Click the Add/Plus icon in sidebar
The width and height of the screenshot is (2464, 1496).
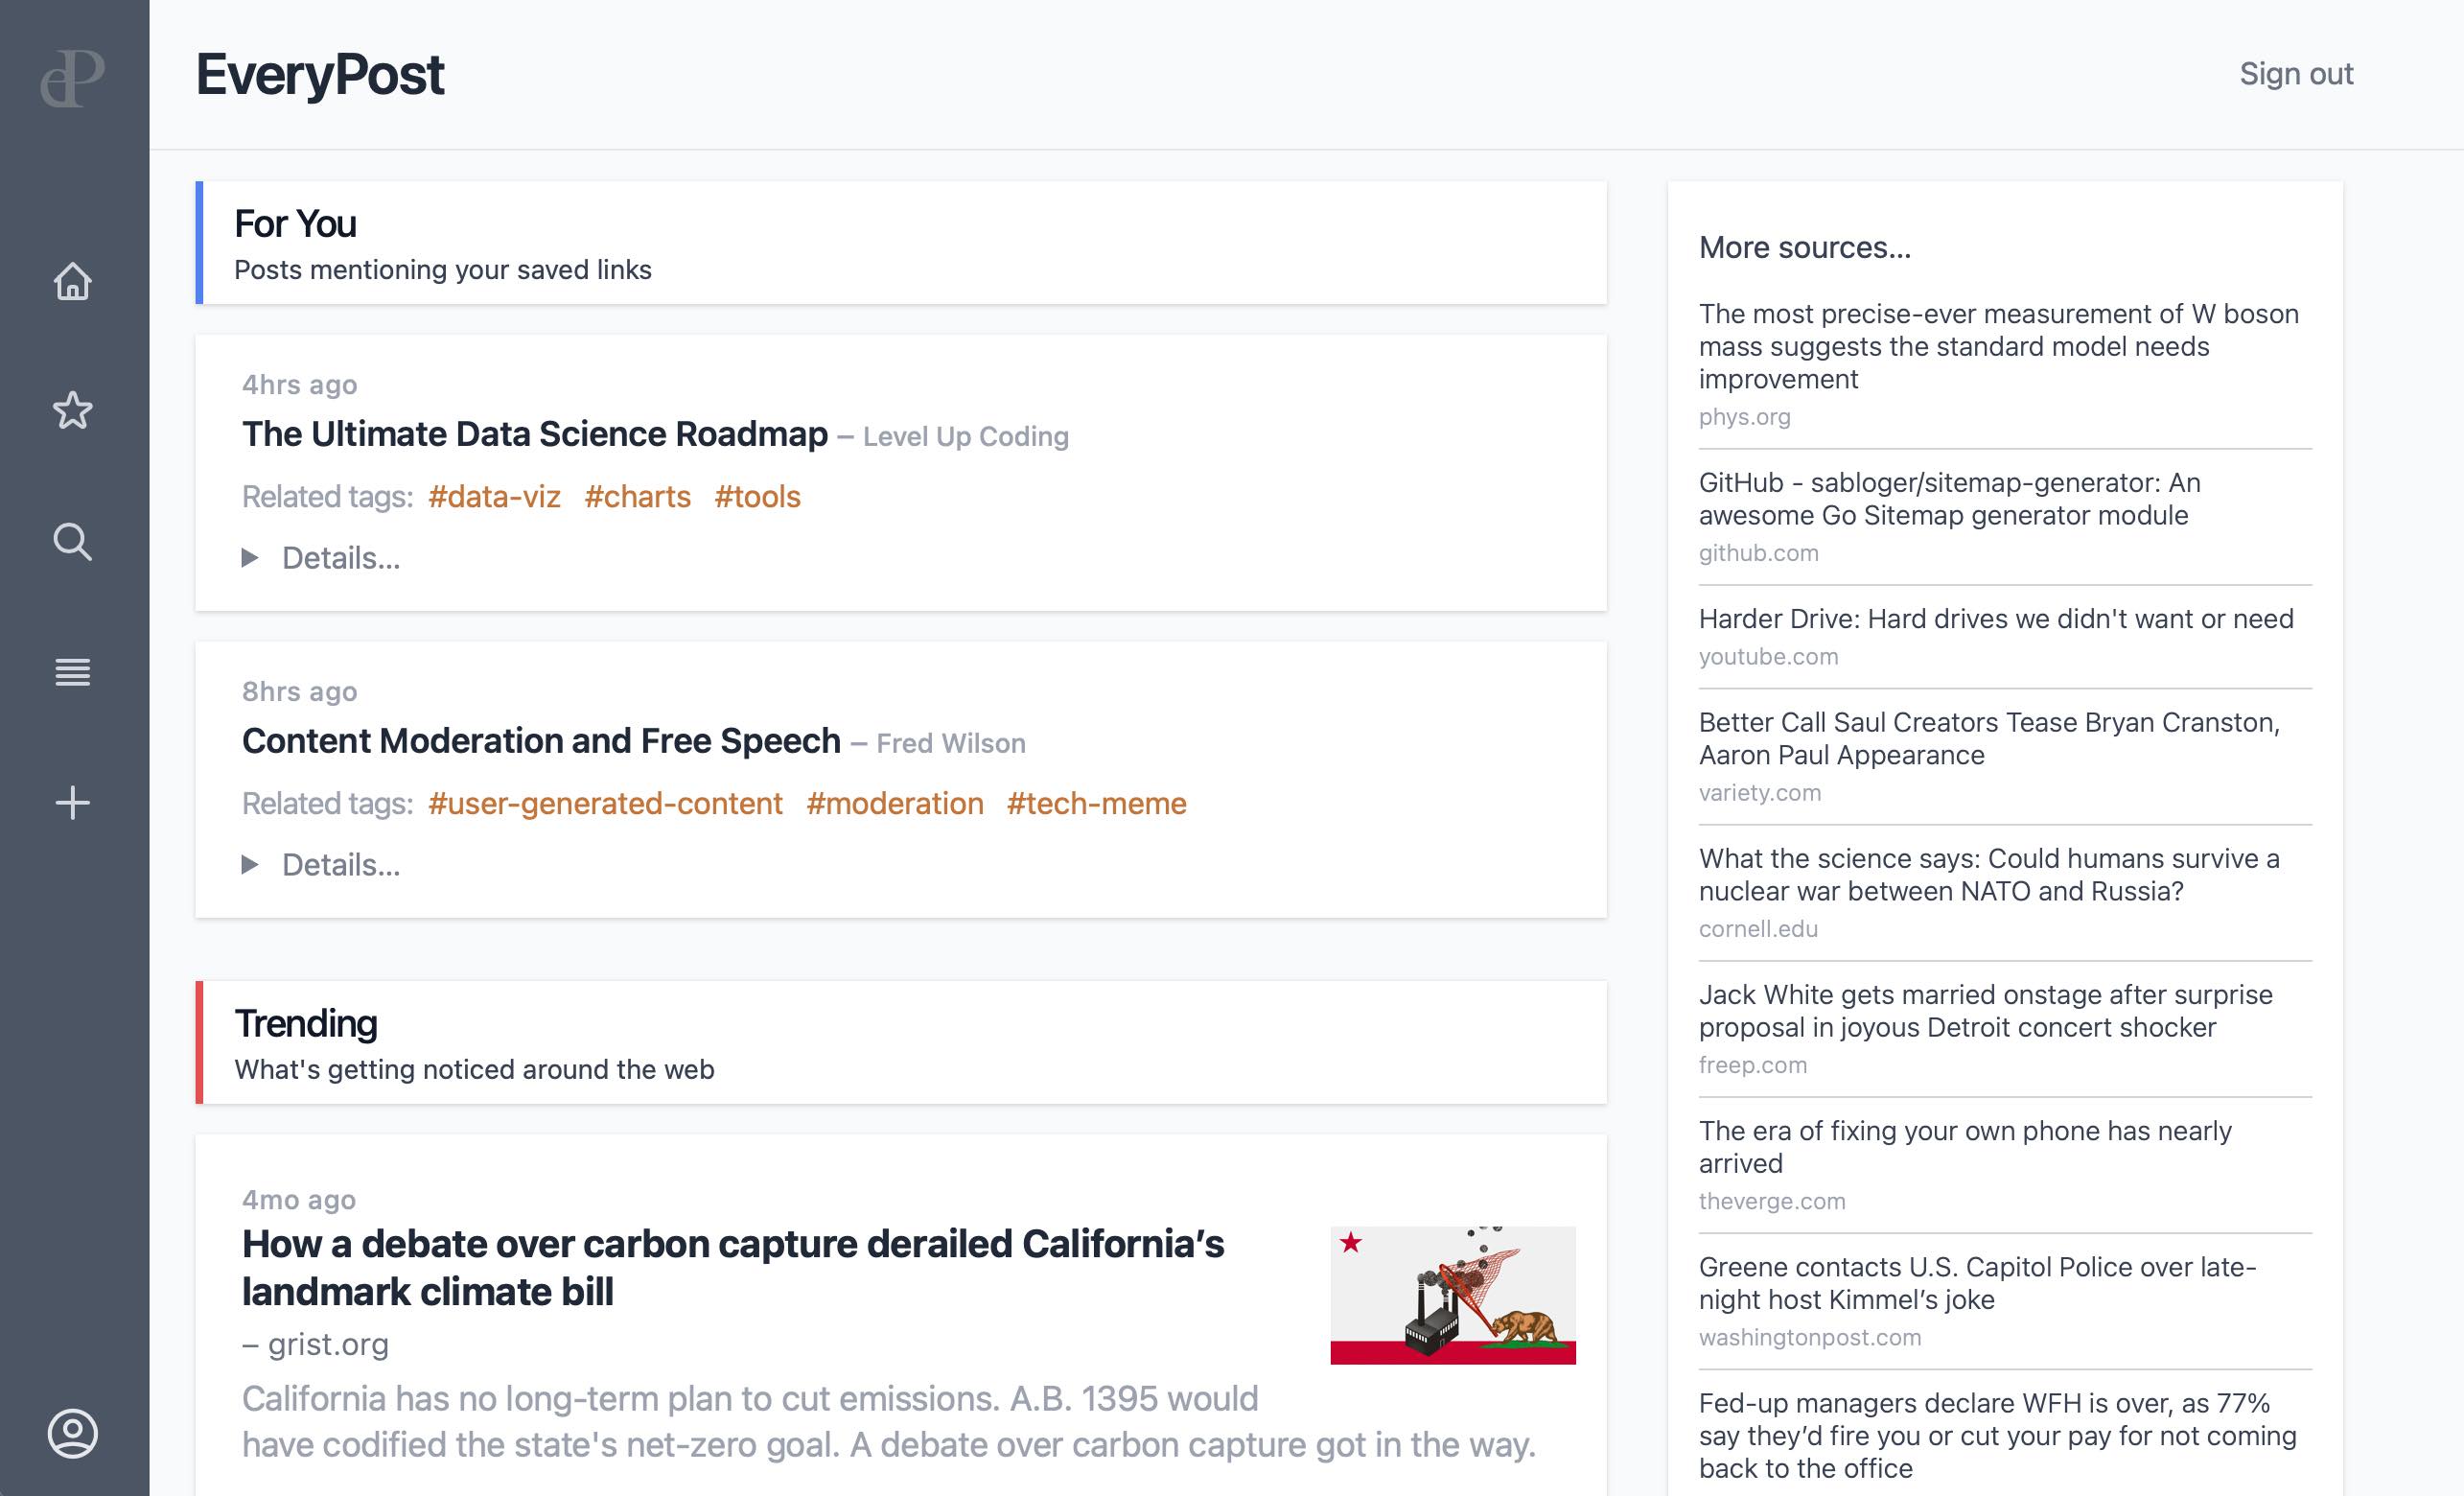74,803
